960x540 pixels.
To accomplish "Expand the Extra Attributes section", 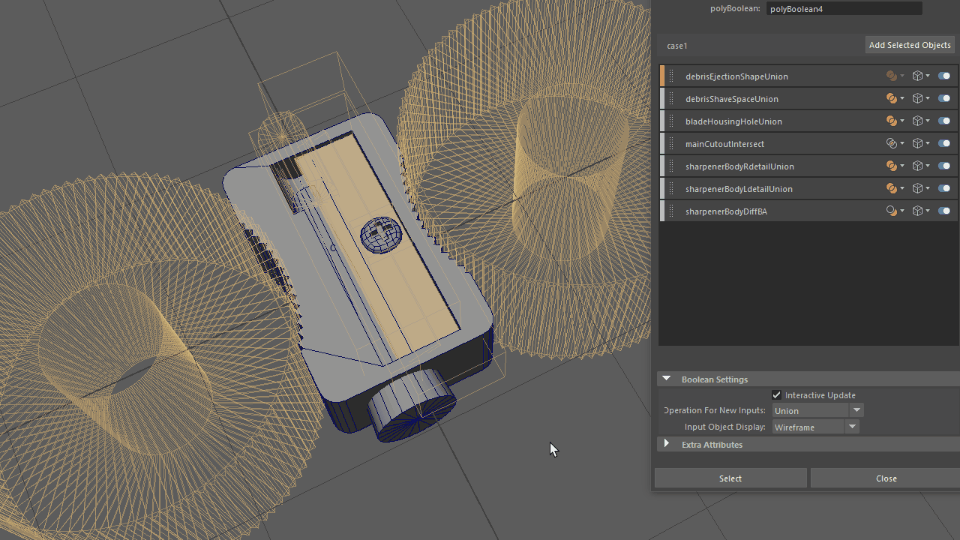I will [667, 444].
